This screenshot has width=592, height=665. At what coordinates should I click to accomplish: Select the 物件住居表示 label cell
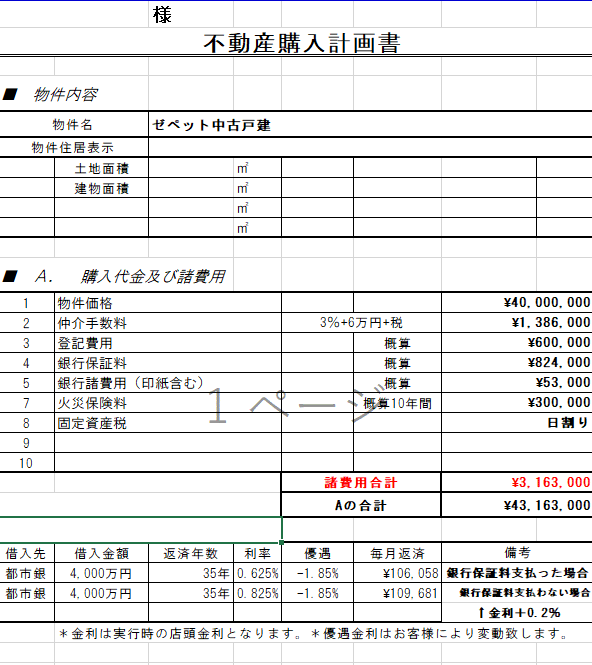[x=74, y=148]
